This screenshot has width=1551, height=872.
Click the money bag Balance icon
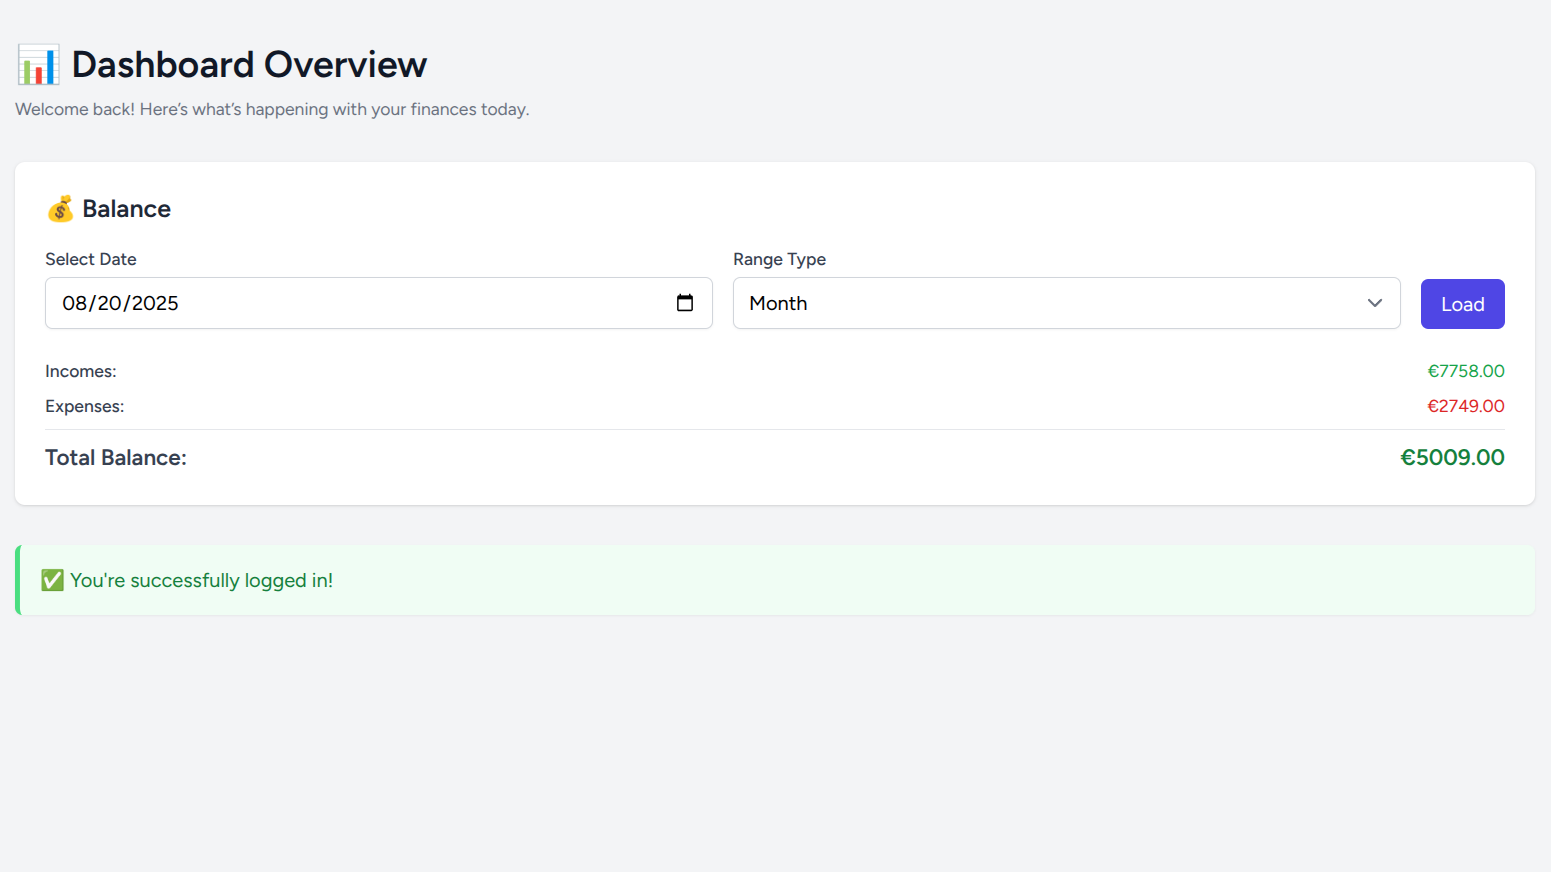[x=62, y=208]
